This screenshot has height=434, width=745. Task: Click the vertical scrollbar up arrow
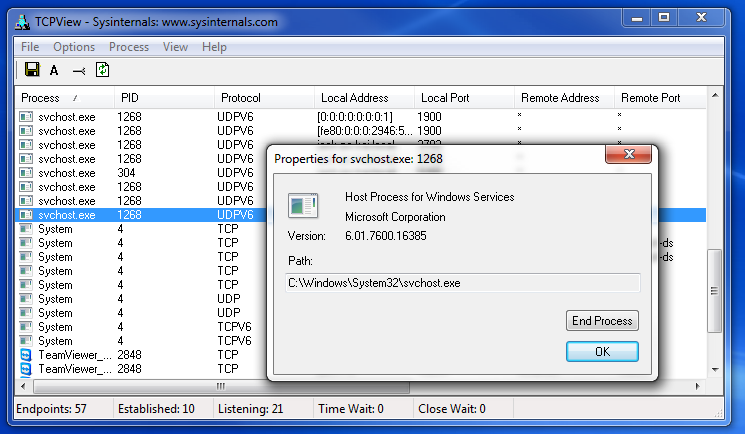[715, 96]
